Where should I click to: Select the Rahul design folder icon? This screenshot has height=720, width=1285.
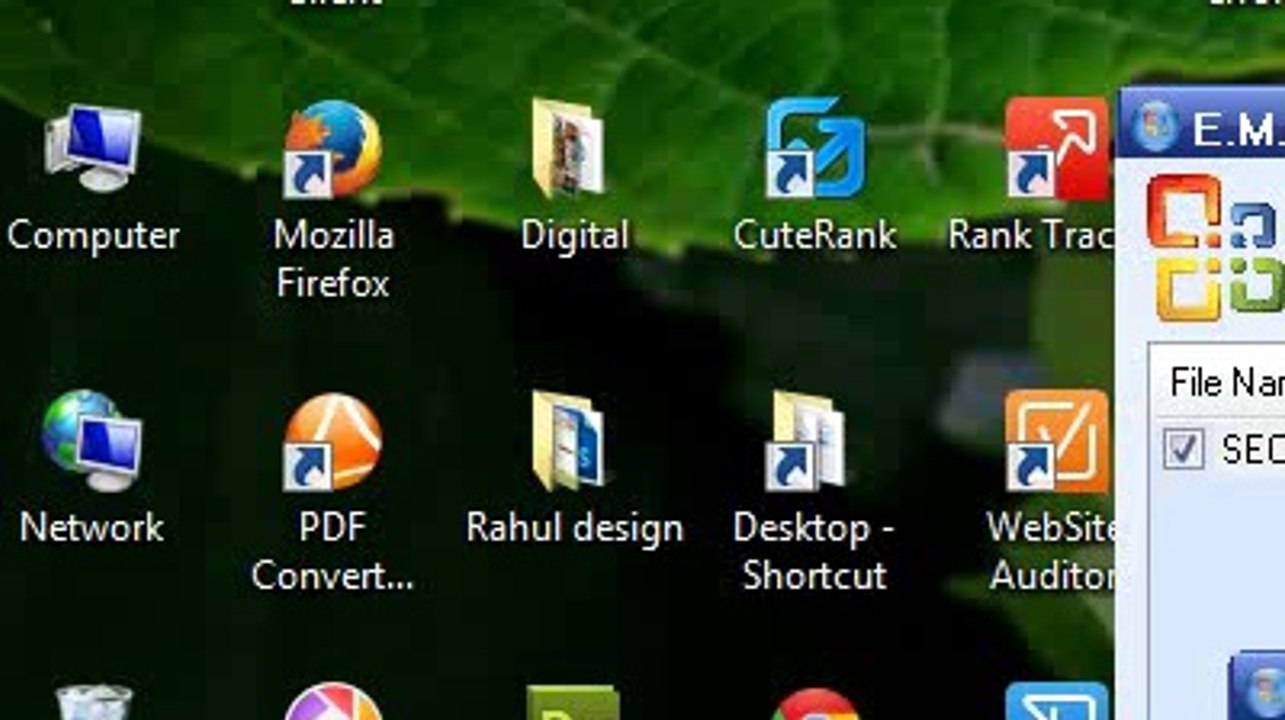569,440
